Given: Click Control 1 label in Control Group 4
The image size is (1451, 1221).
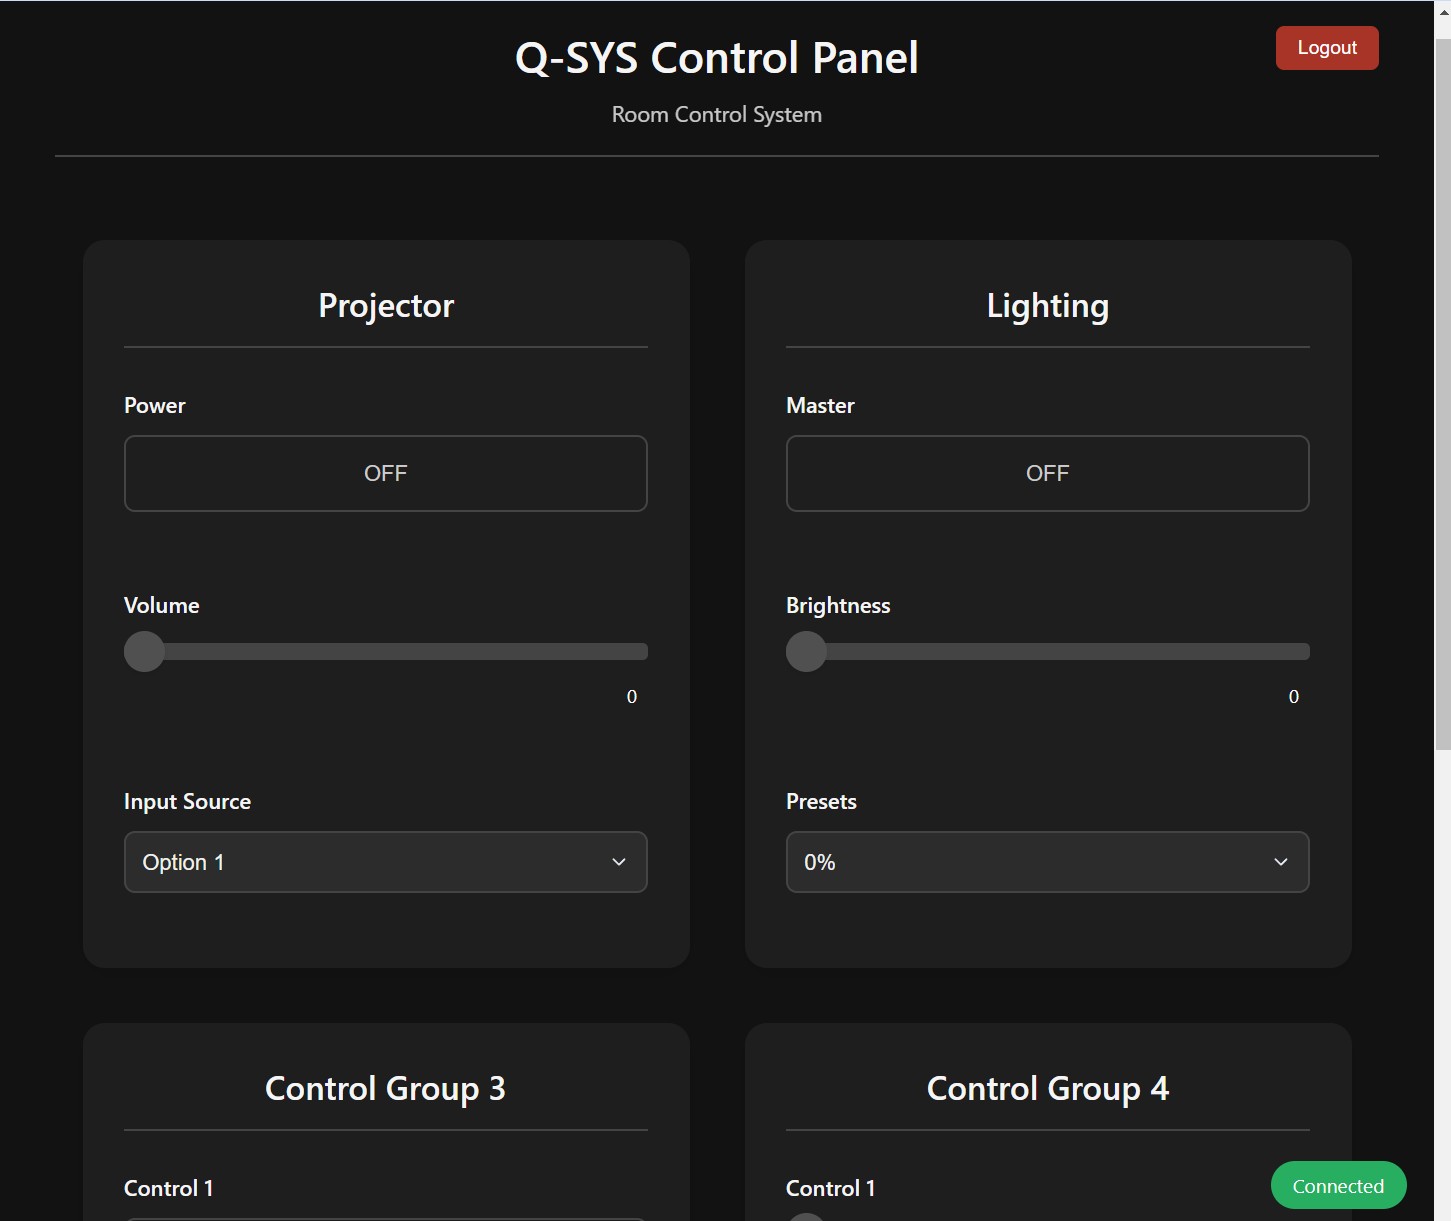Looking at the screenshot, I should [x=830, y=1188].
